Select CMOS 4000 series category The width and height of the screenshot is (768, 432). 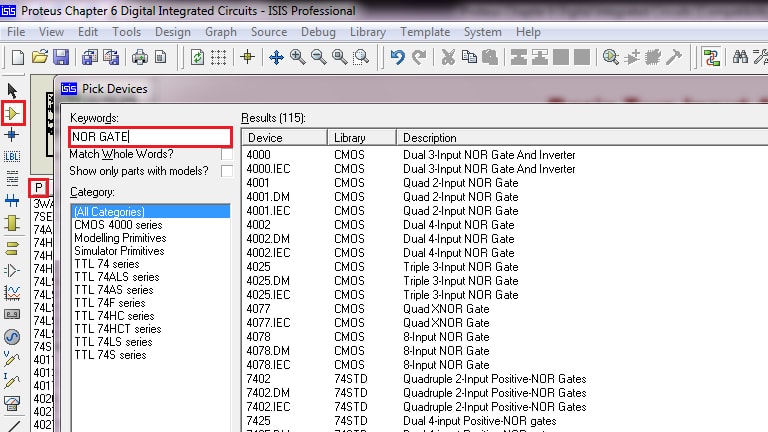[x=118, y=225]
